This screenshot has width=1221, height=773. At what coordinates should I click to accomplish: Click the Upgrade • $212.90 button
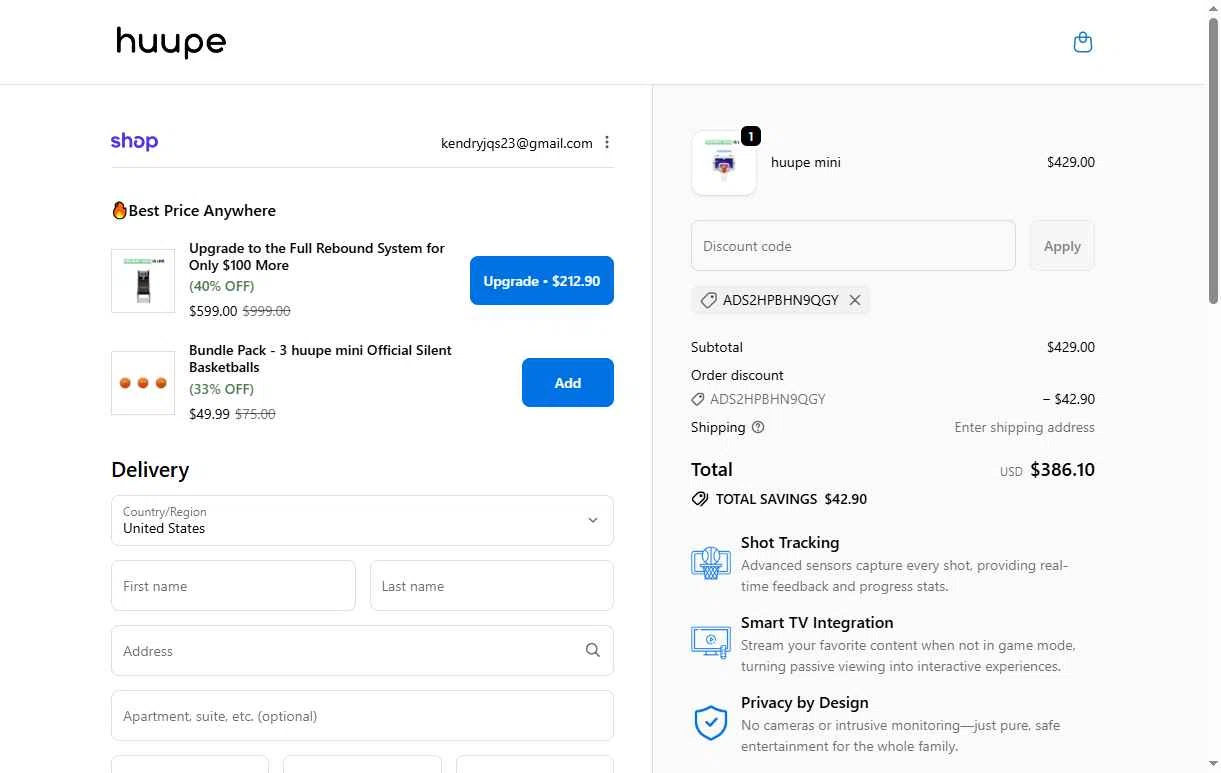[x=542, y=281]
